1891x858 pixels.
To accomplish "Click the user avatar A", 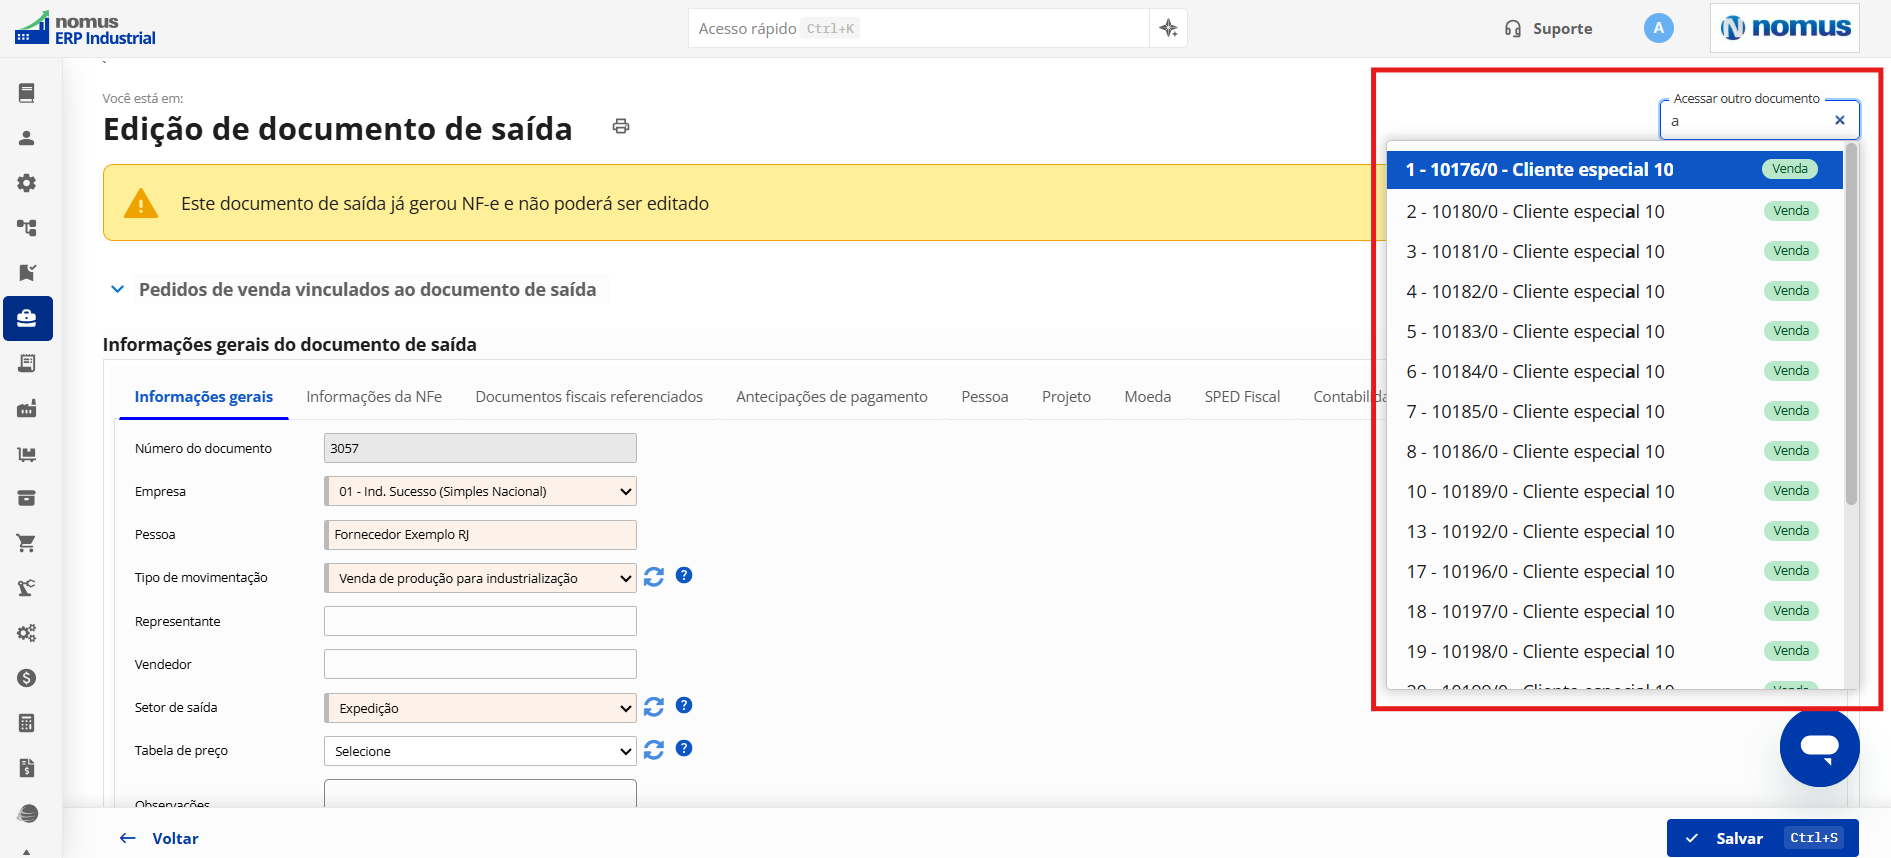I will 1658,28.
